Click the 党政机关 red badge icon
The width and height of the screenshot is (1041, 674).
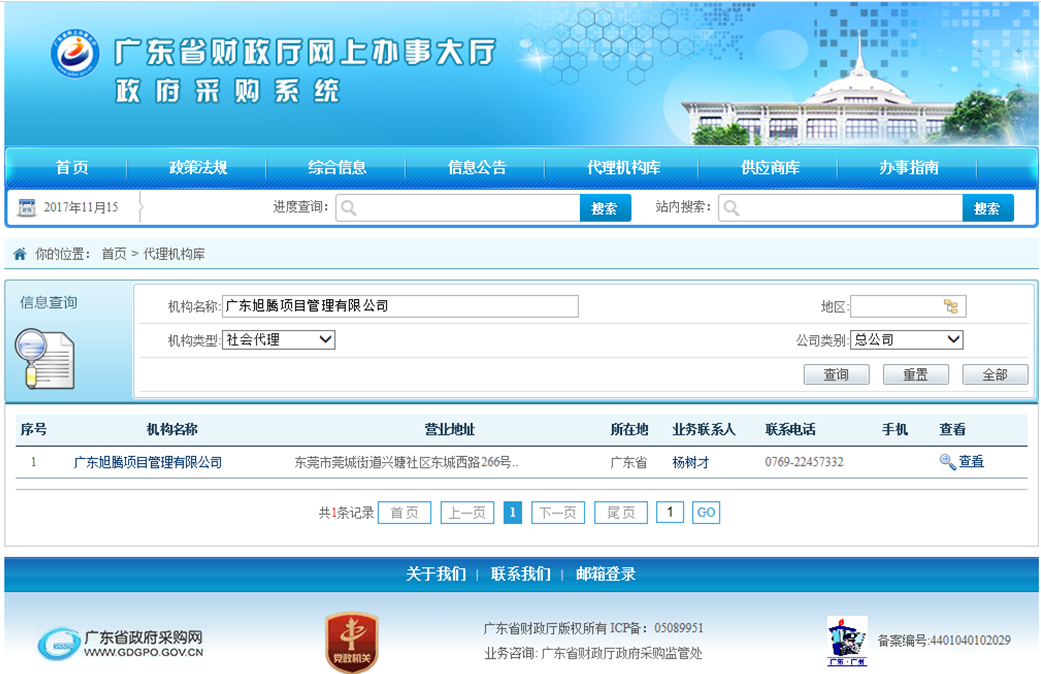(x=352, y=642)
